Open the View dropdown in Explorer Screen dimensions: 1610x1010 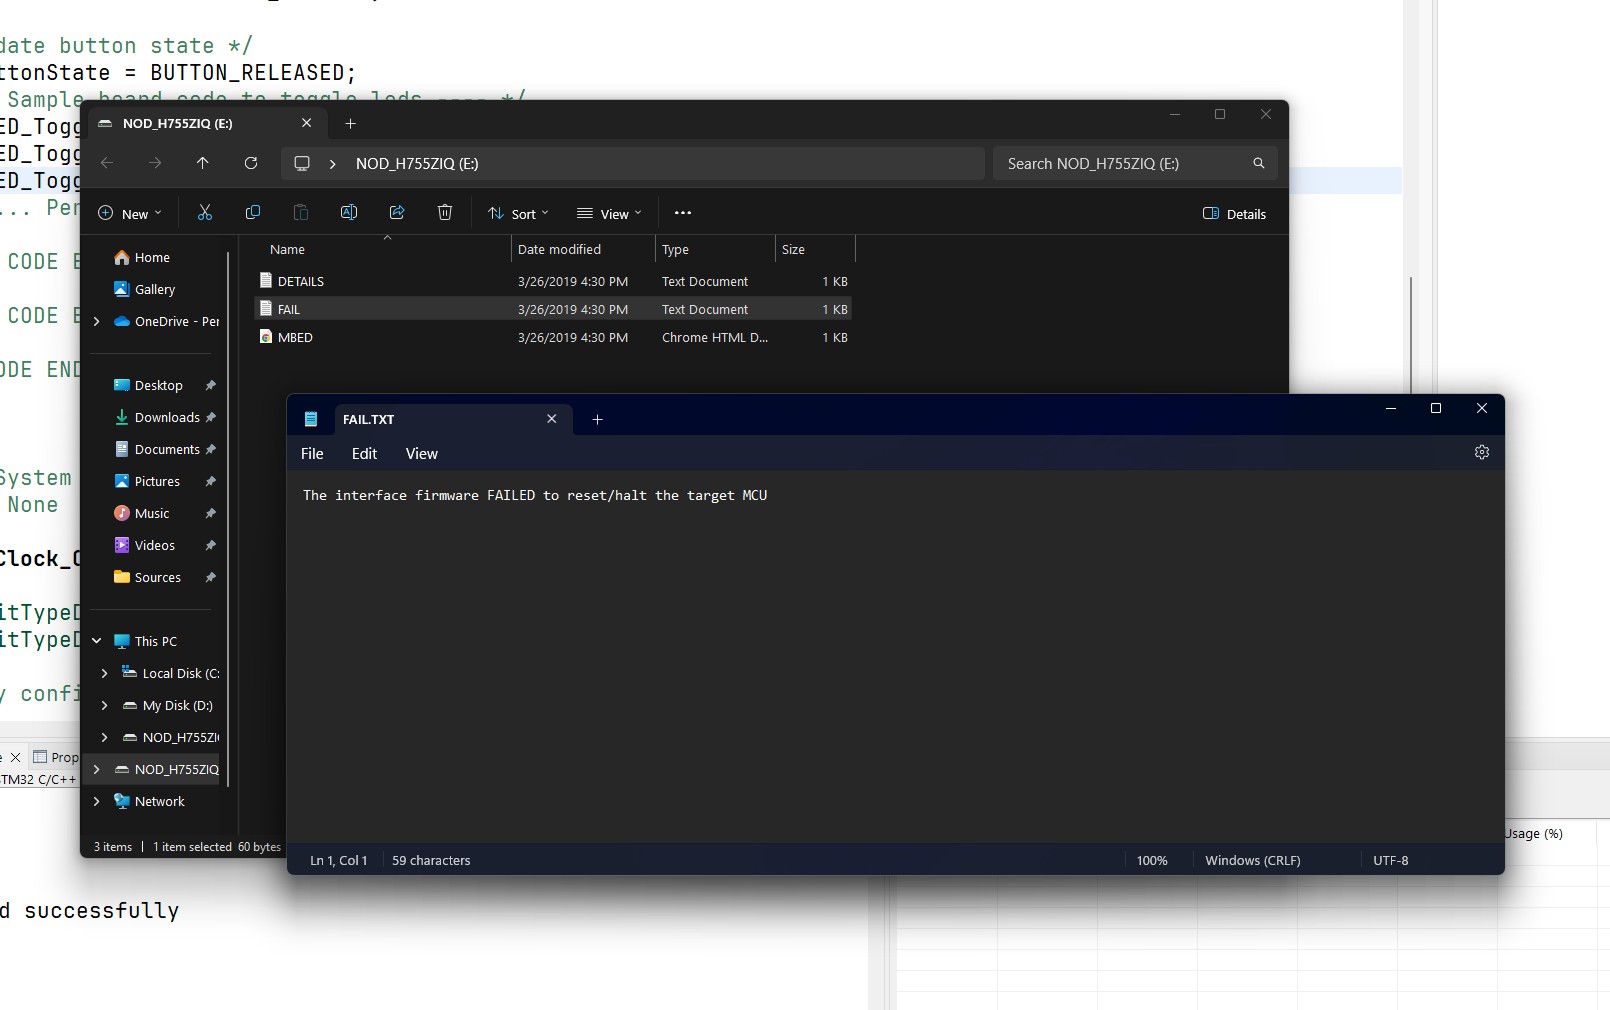pos(609,214)
